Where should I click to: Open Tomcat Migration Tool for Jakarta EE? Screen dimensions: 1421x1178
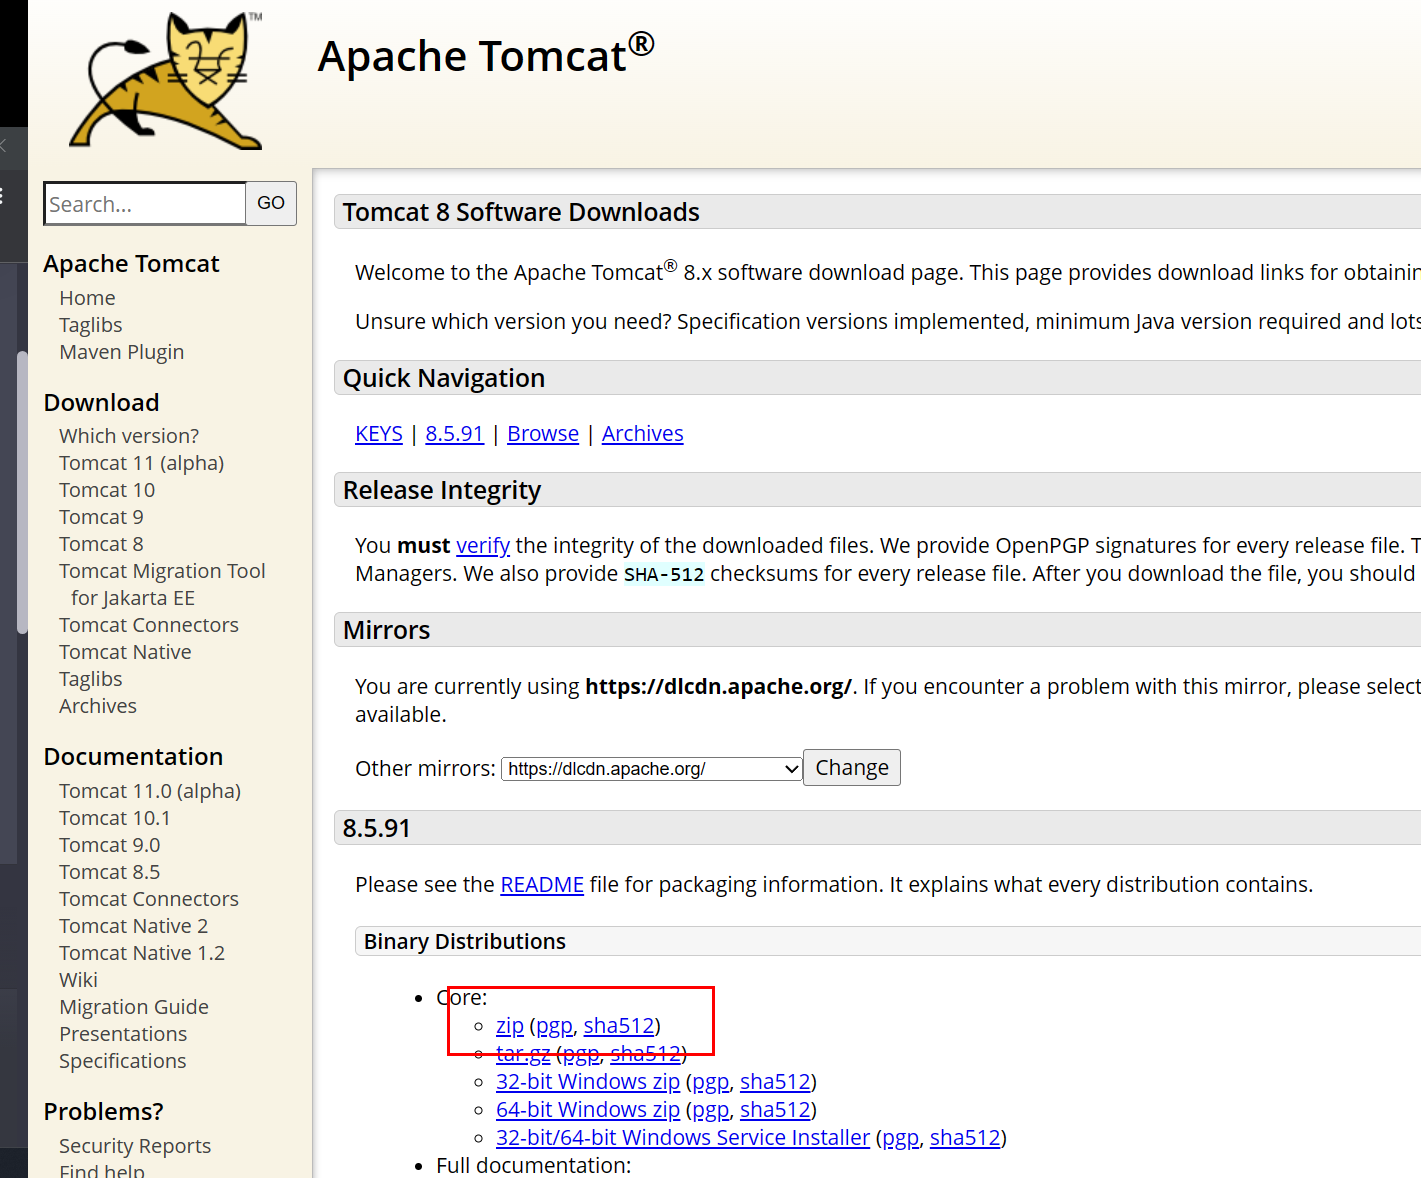coord(162,584)
